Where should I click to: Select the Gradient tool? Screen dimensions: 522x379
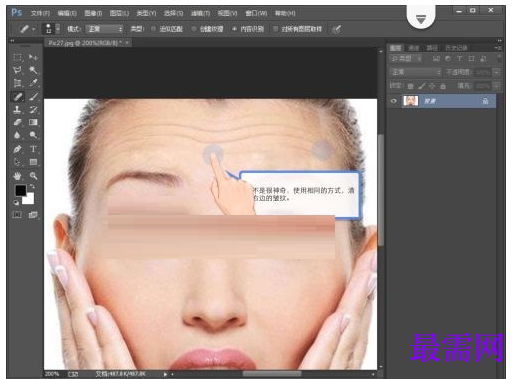pyautogui.click(x=33, y=122)
